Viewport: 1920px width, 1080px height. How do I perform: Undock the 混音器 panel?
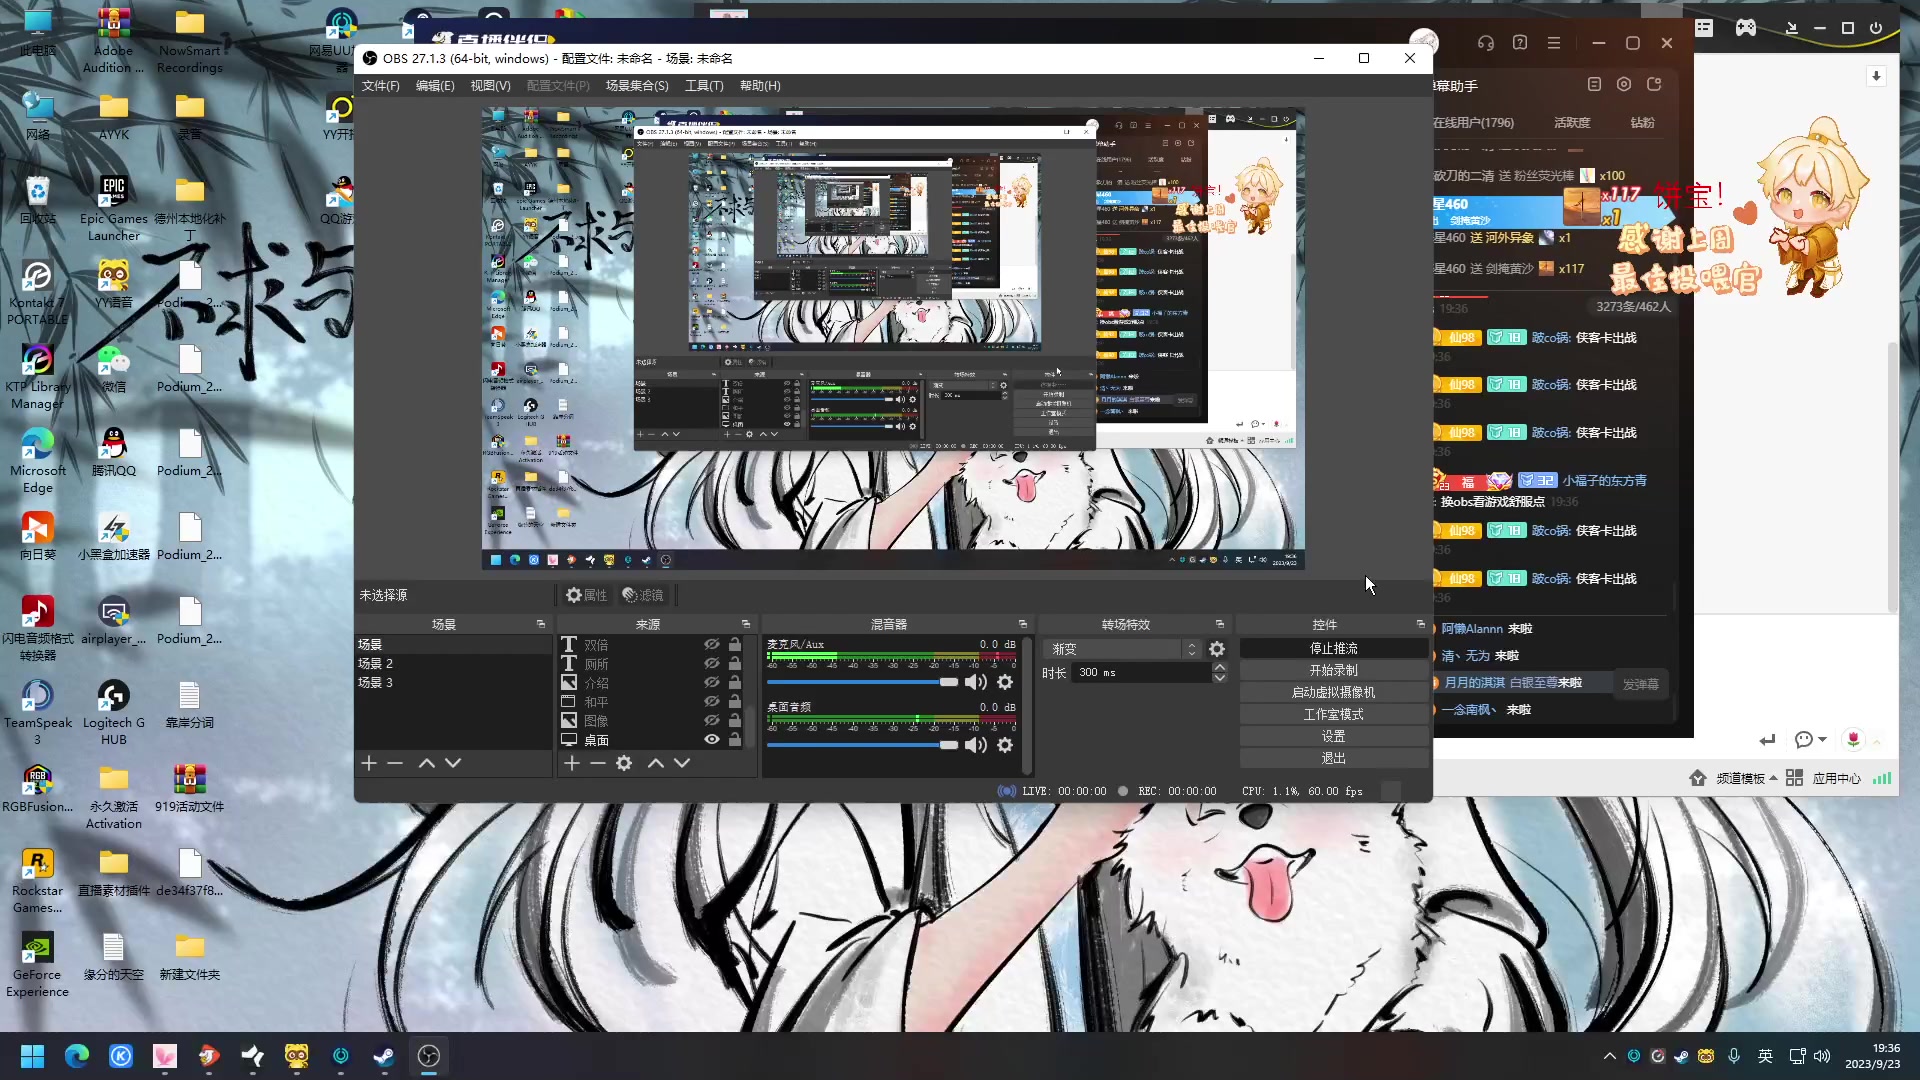(x=1023, y=624)
